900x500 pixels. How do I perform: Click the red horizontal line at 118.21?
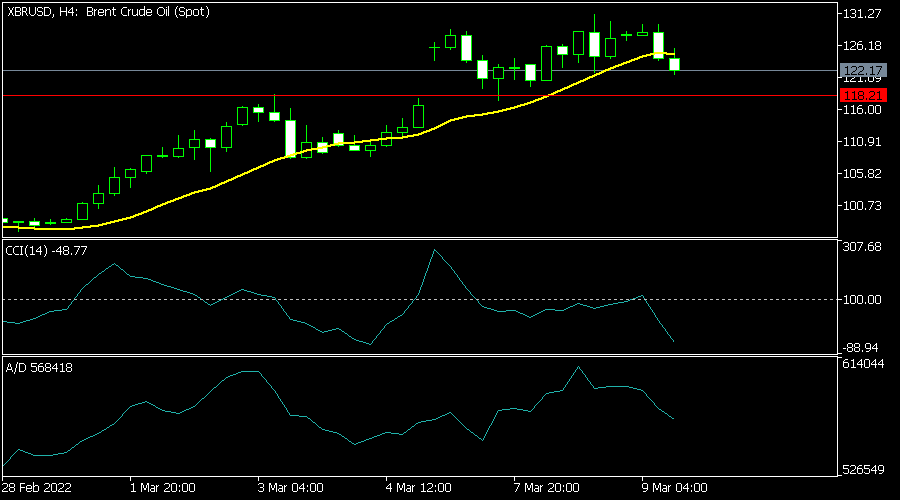point(420,96)
